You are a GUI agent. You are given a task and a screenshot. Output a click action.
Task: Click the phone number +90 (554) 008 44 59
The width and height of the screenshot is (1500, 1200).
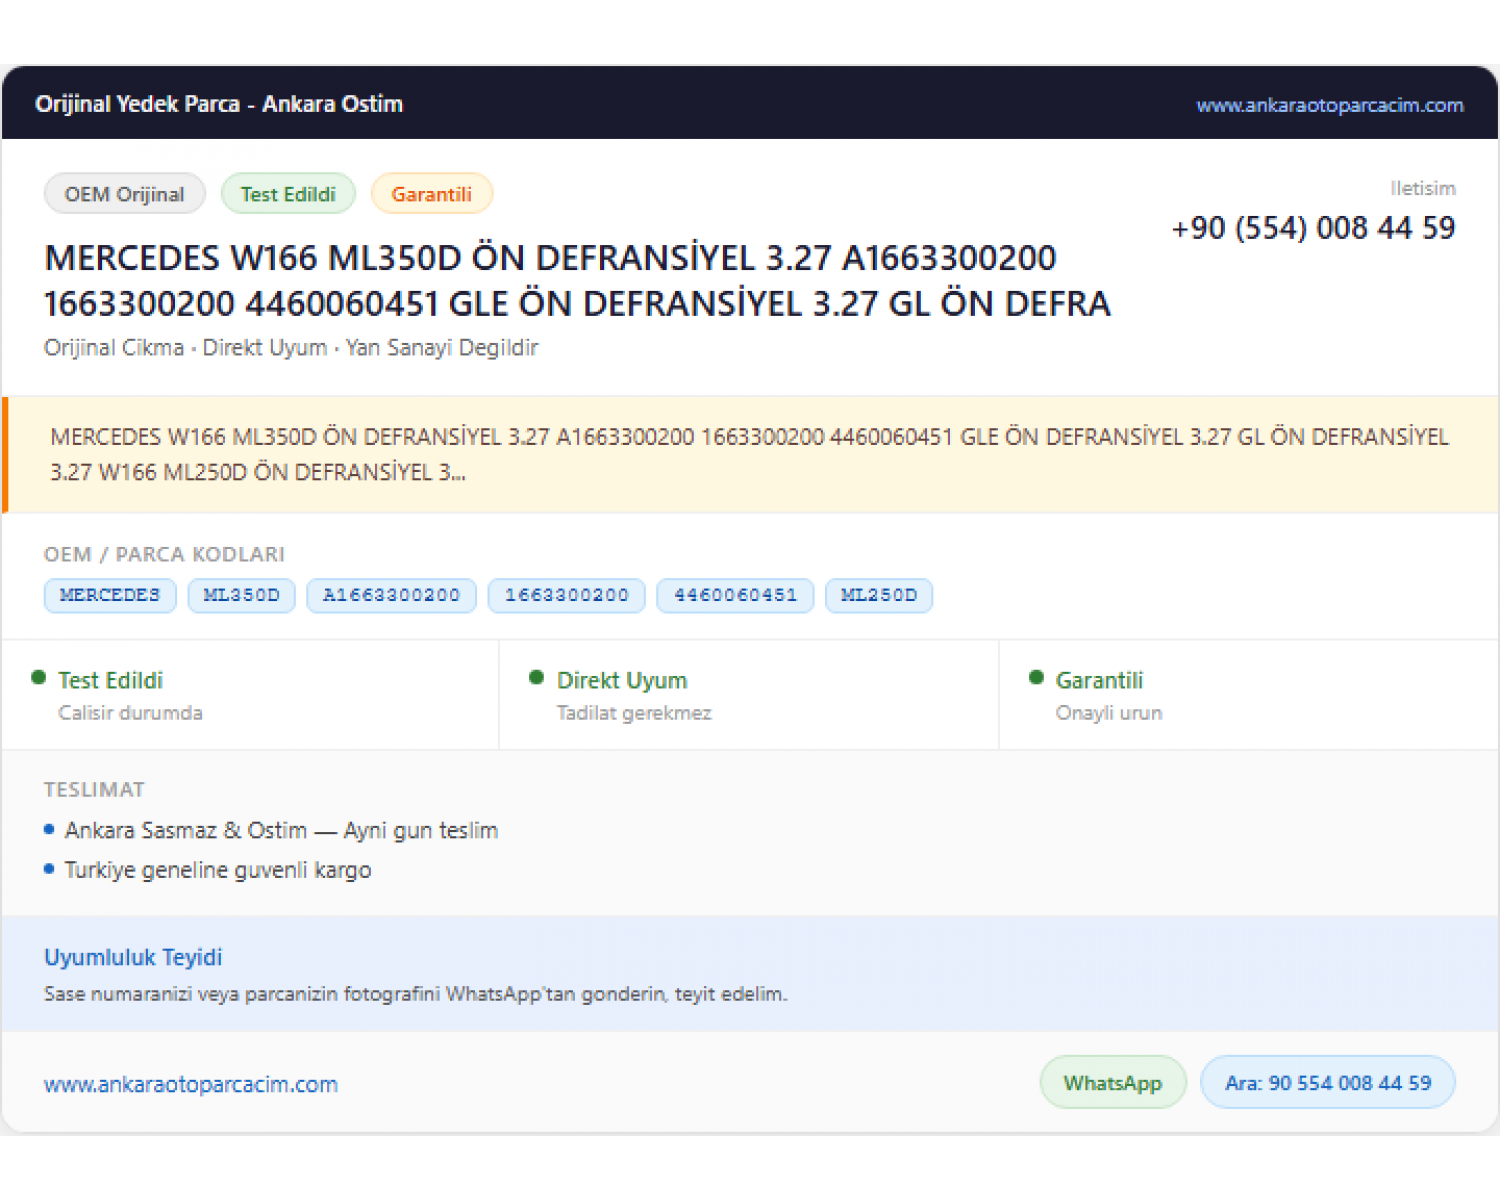pyautogui.click(x=1313, y=228)
